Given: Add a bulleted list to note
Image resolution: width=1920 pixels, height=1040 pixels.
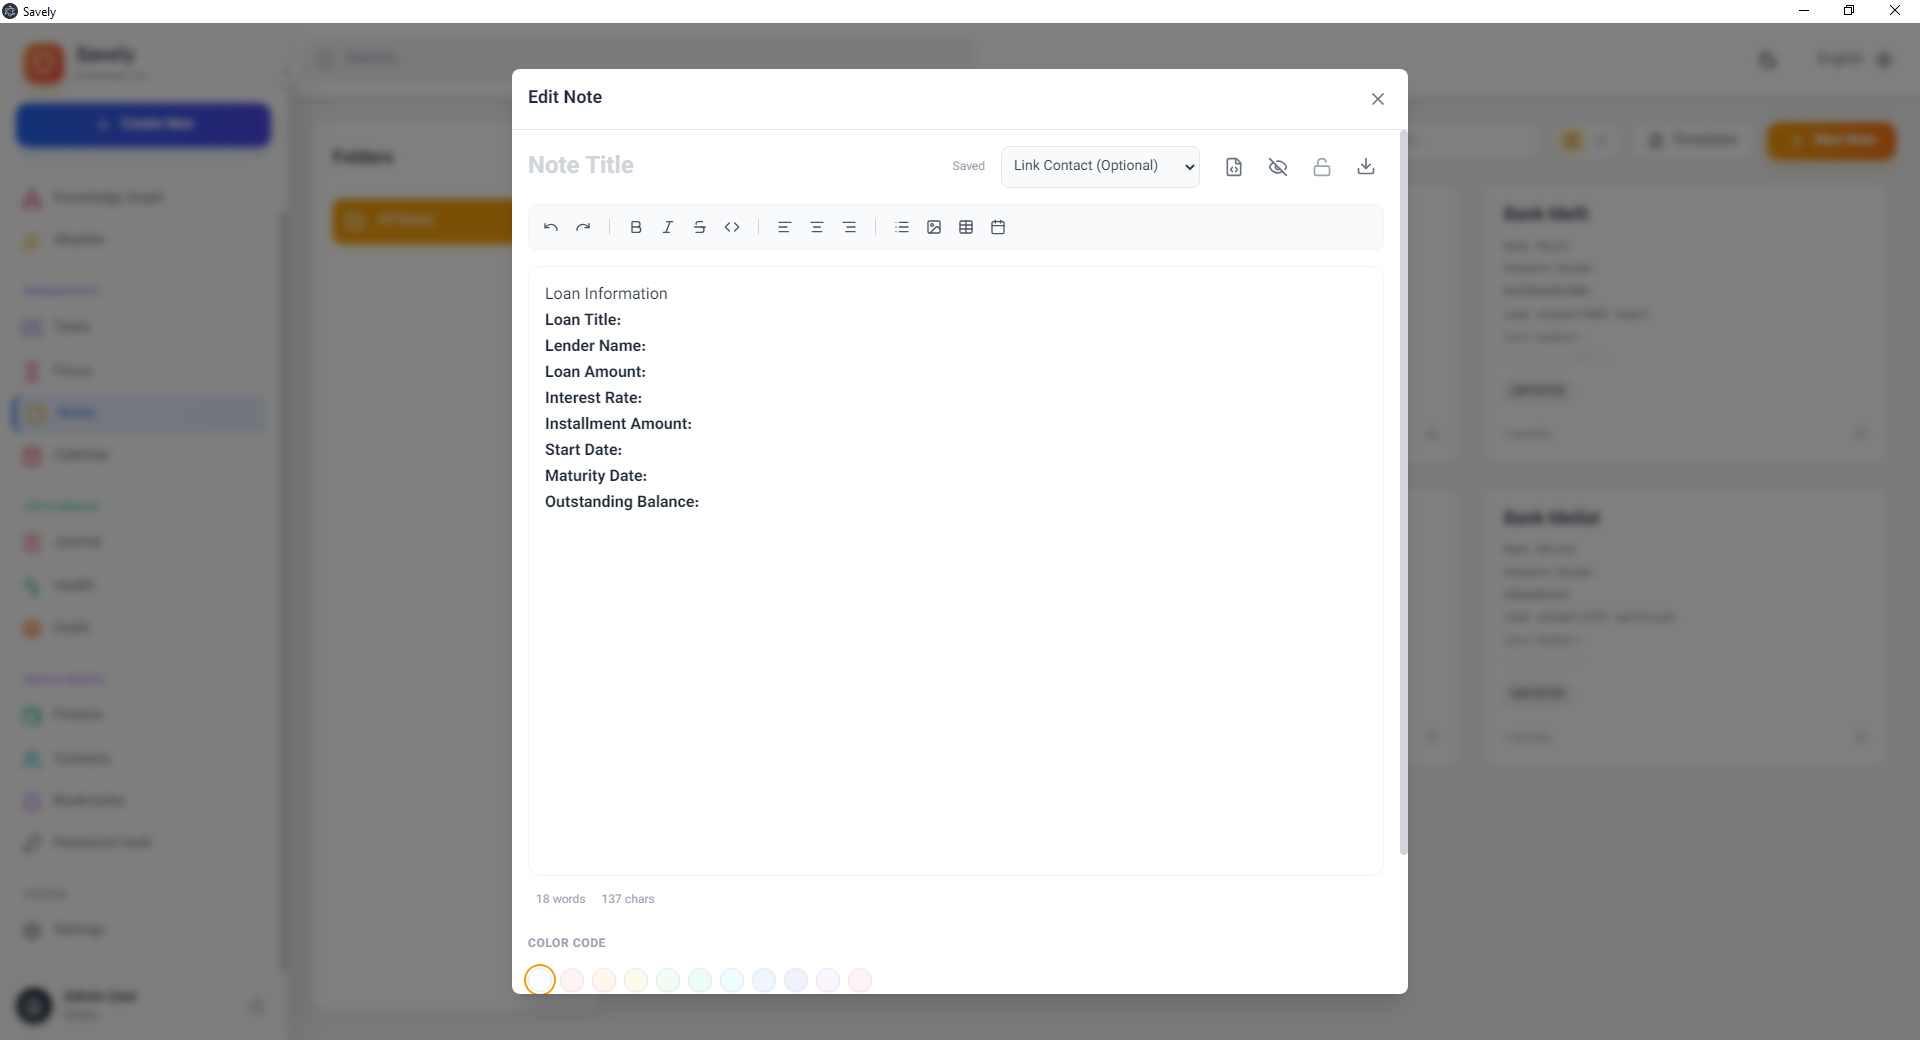Looking at the screenshot, I should [x=902, y=228].
